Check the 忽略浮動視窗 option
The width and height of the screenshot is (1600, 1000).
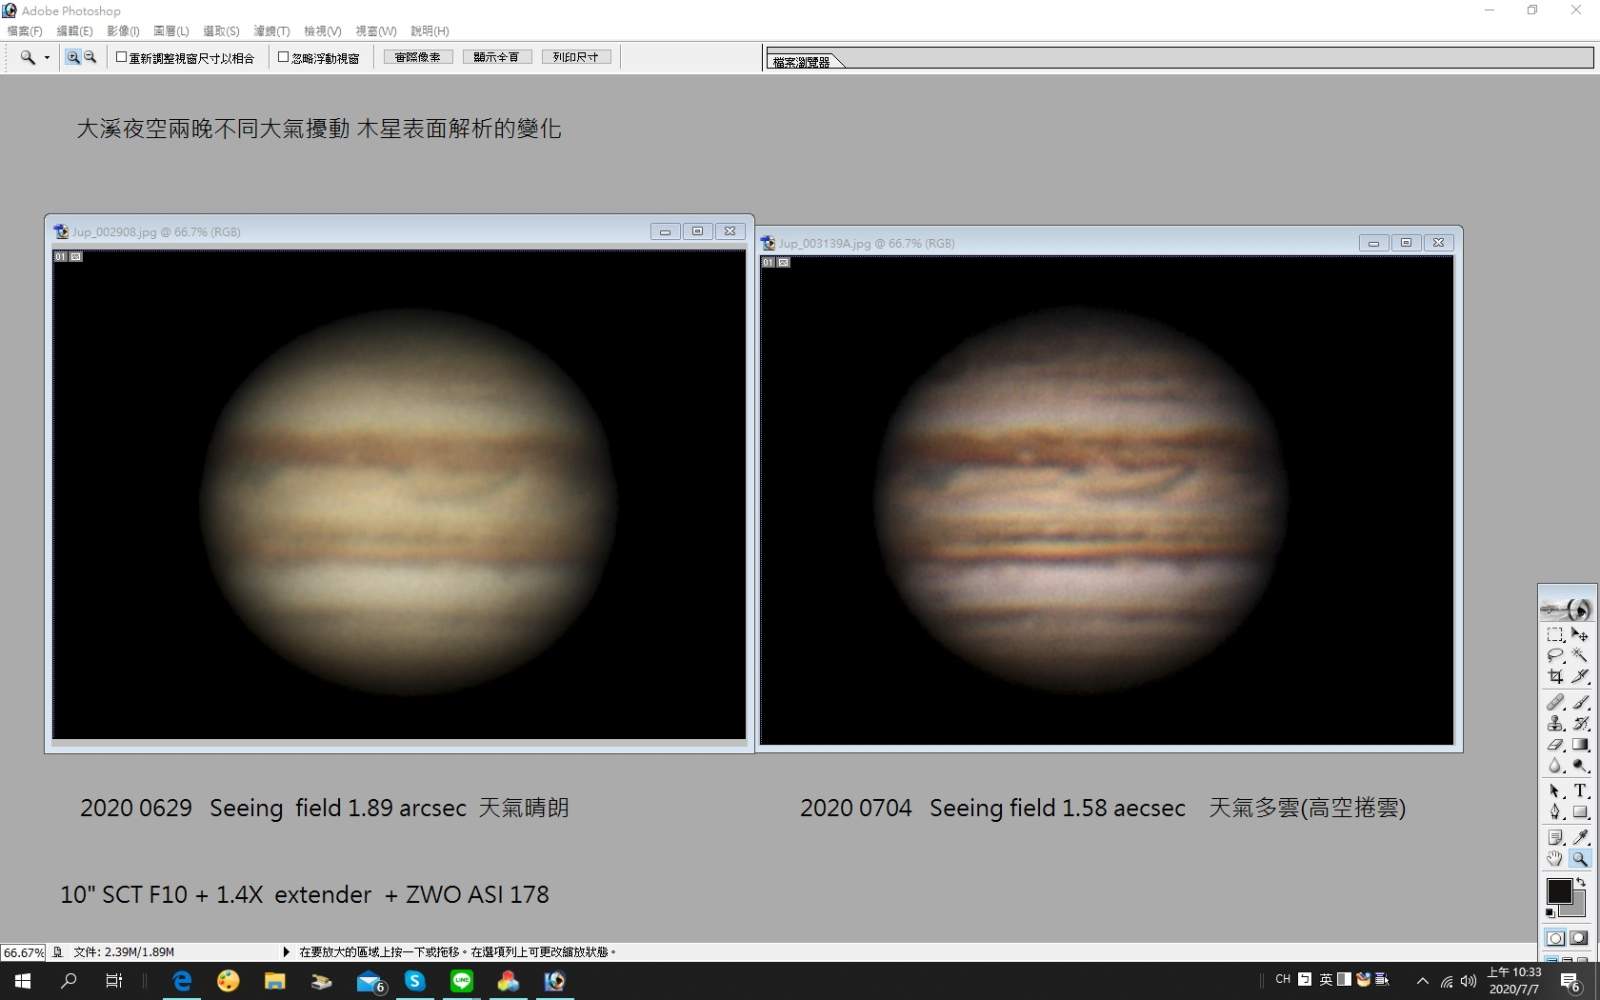(x=283, y=57)
